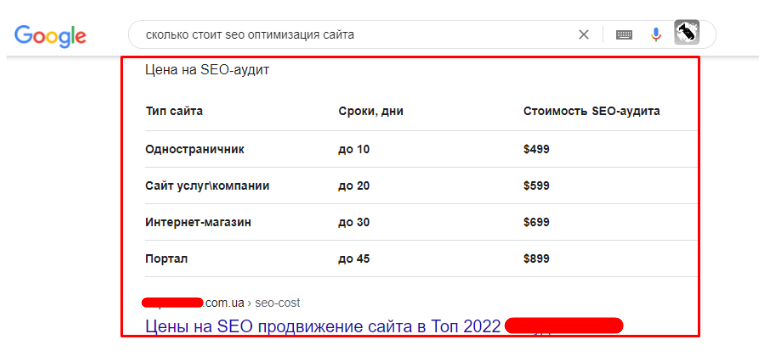This screenshot has width=766, height=364.
Task: Click the 'Сроки, дни' column header
Action: click(x=371, y=112)
